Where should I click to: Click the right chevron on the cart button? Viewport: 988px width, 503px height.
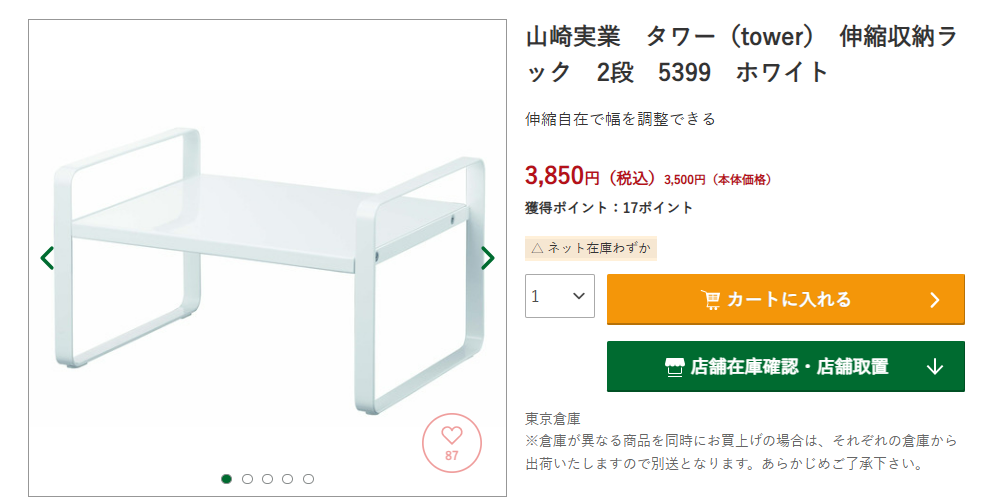pyautogui.click(x=935, y=299)
